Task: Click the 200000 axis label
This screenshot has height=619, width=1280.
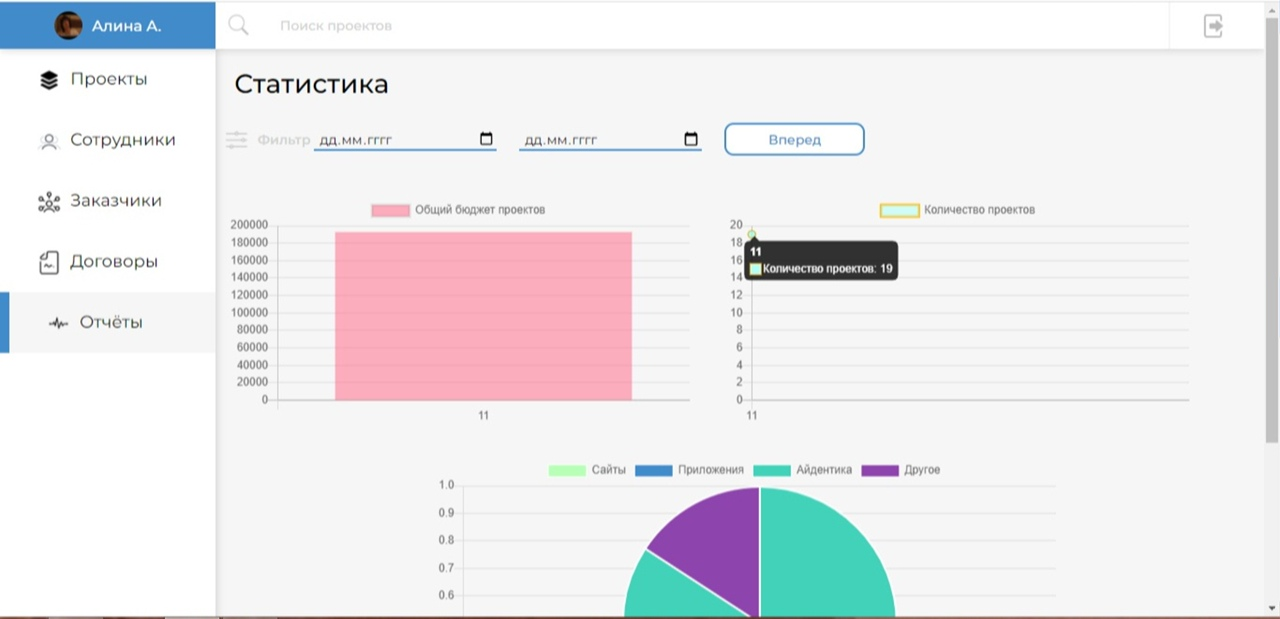Action: coord(249,225)
